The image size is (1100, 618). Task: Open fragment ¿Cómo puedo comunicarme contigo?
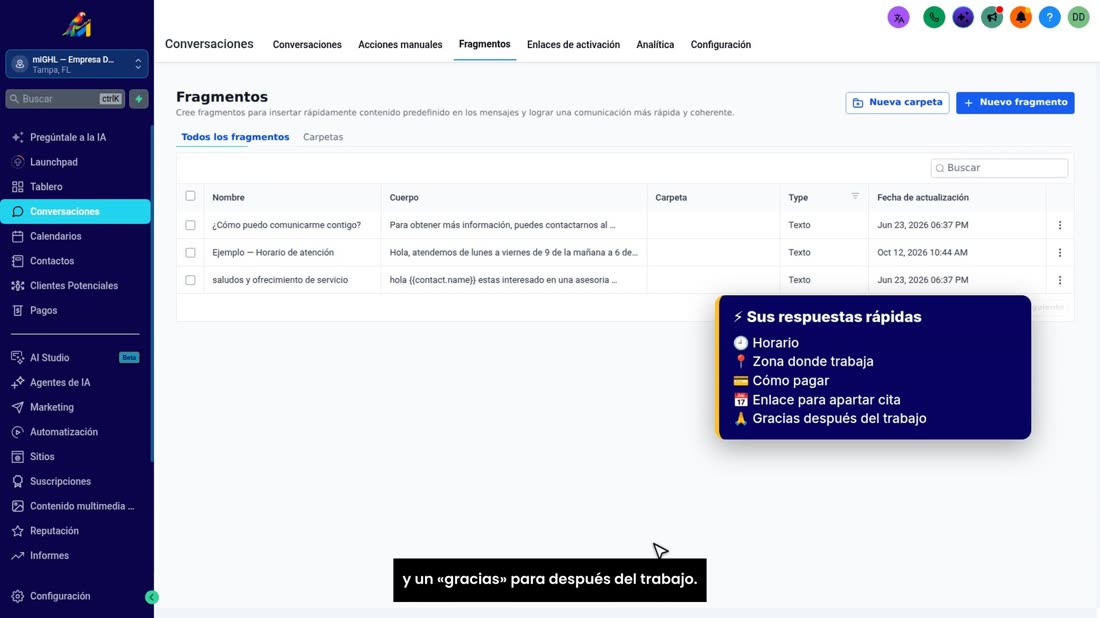click(x=286, y=225)
